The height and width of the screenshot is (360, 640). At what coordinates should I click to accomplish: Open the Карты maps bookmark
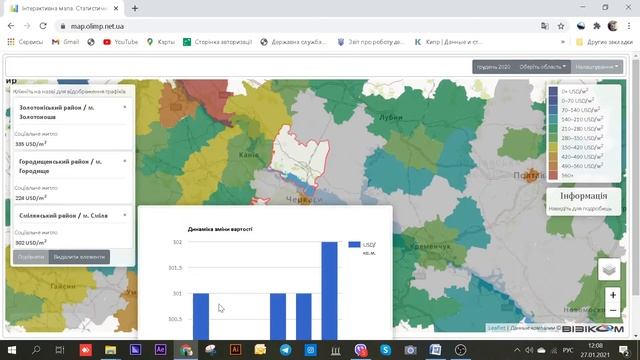pos(161,42)
